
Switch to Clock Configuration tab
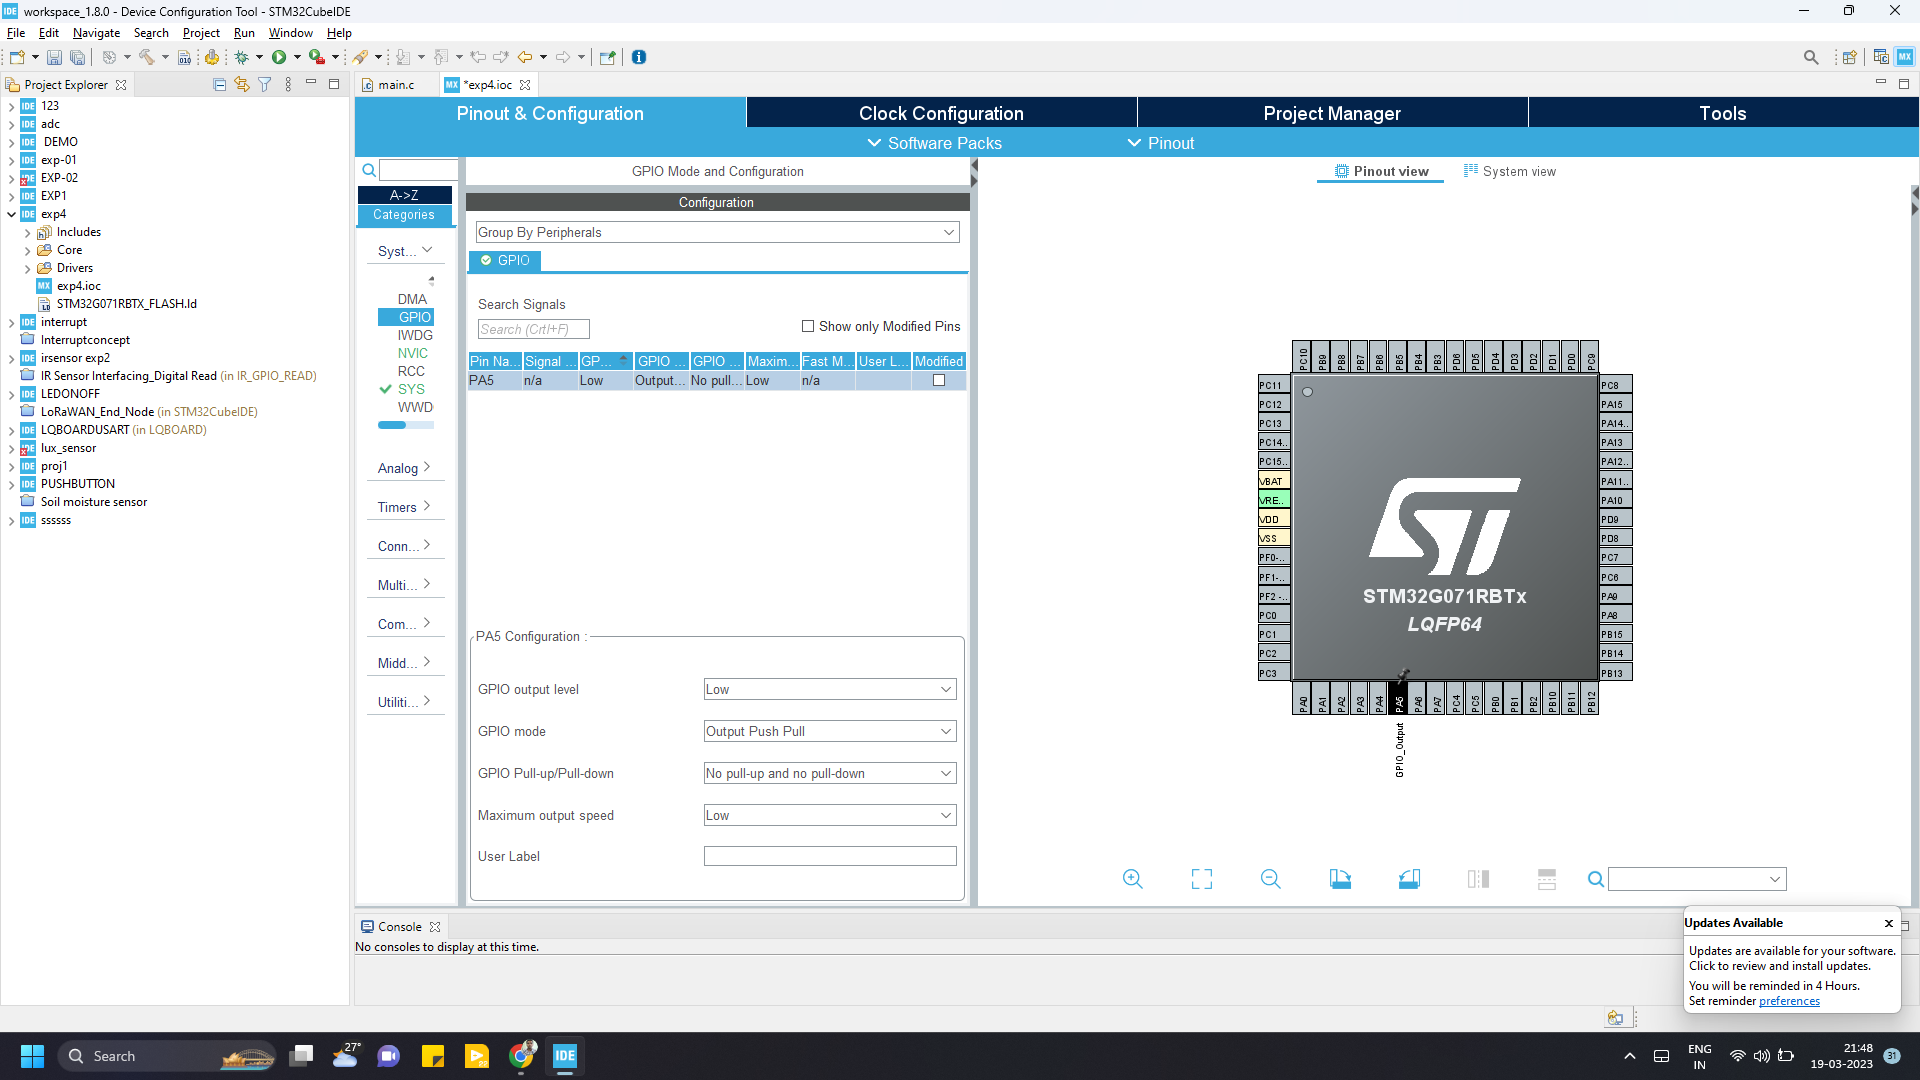point(940,113)
